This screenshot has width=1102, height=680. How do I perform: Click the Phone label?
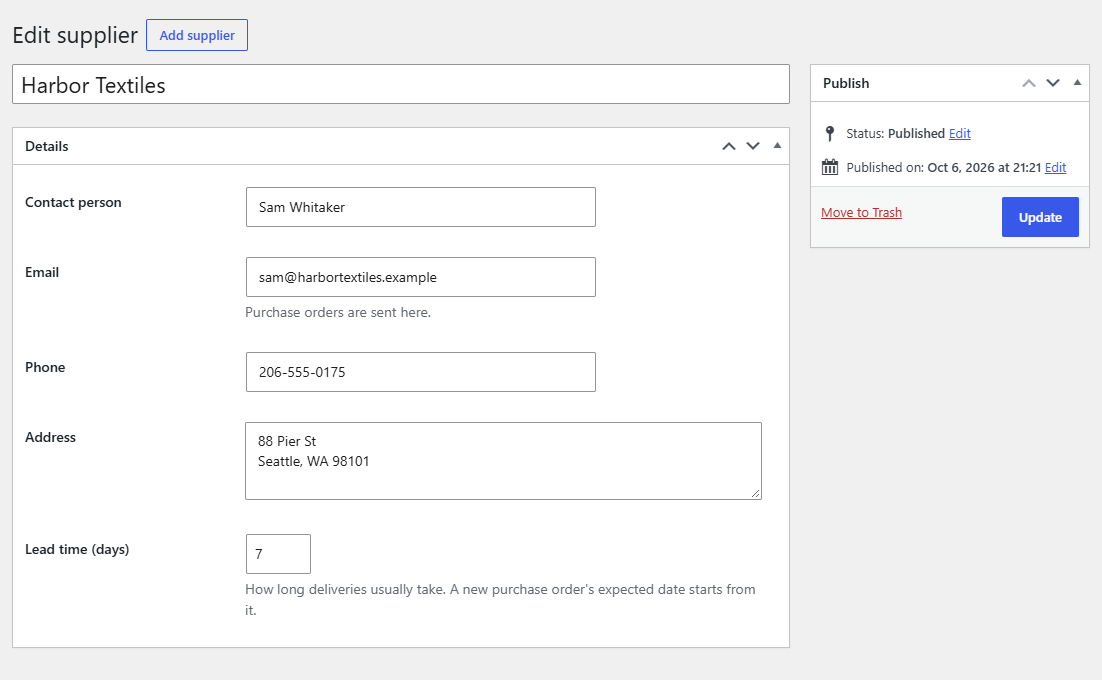click(45, 367)
